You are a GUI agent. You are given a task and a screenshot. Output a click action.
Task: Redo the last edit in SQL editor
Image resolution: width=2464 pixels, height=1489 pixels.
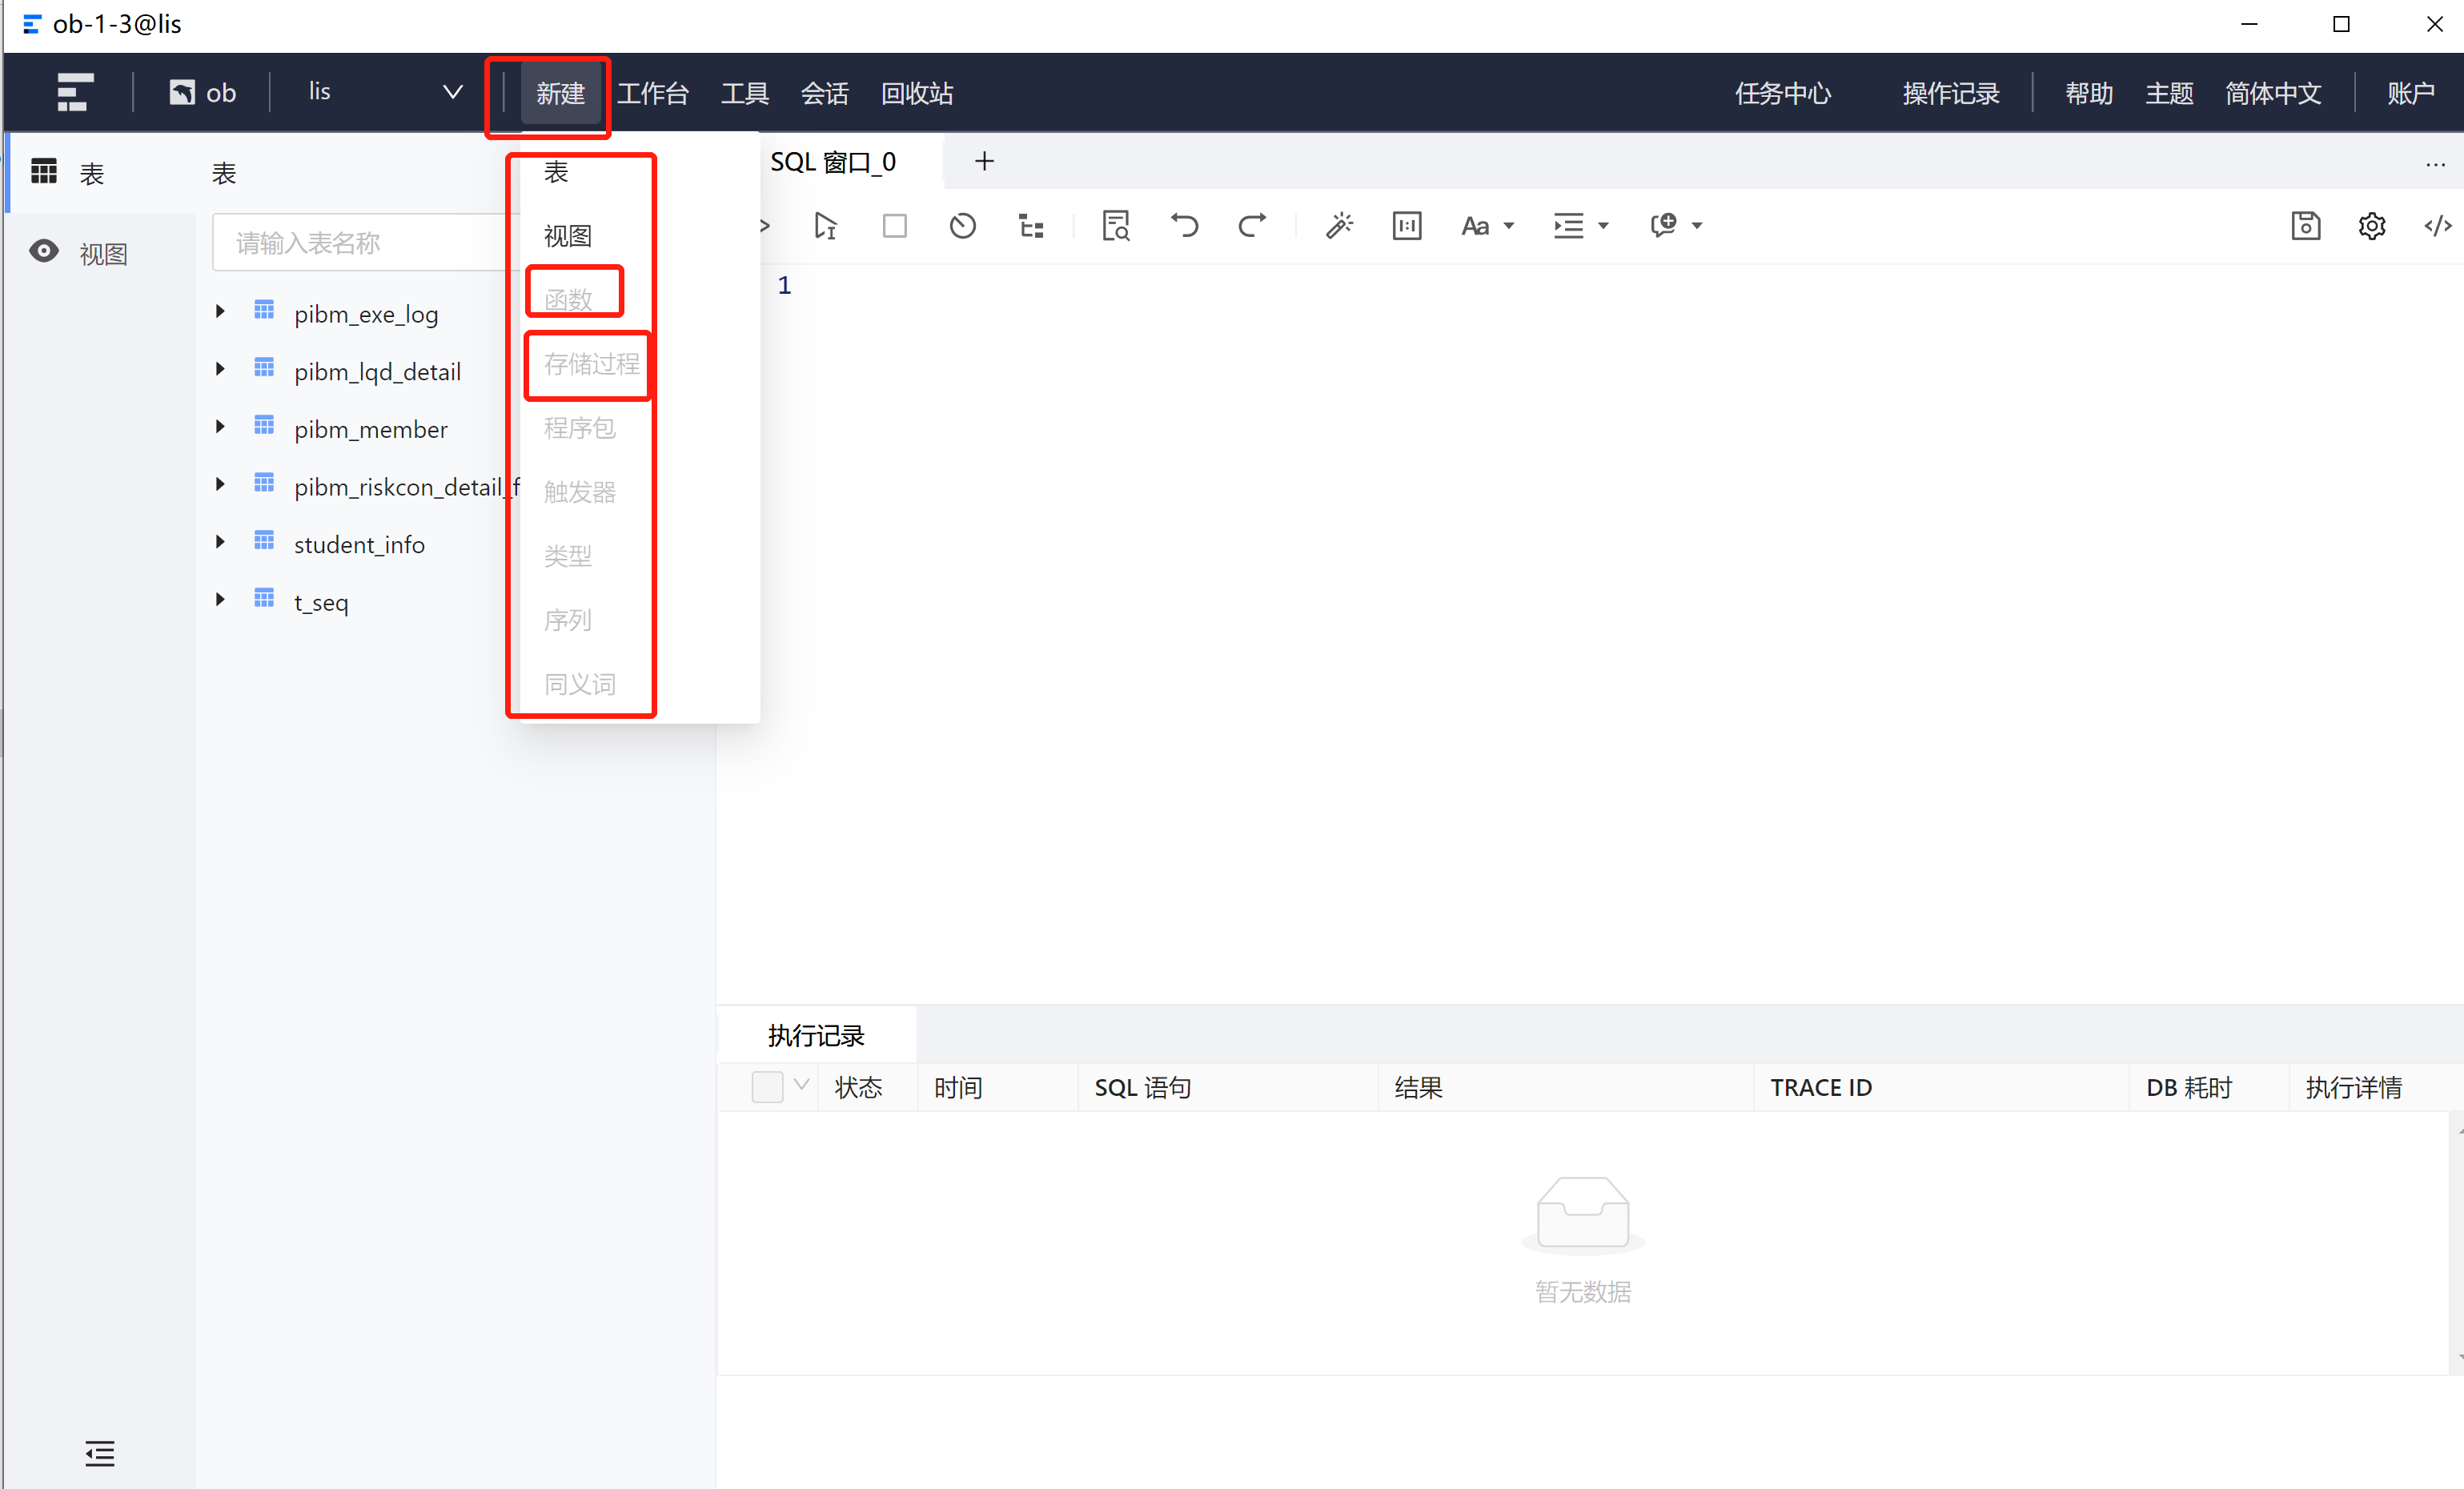point(1251,225)
